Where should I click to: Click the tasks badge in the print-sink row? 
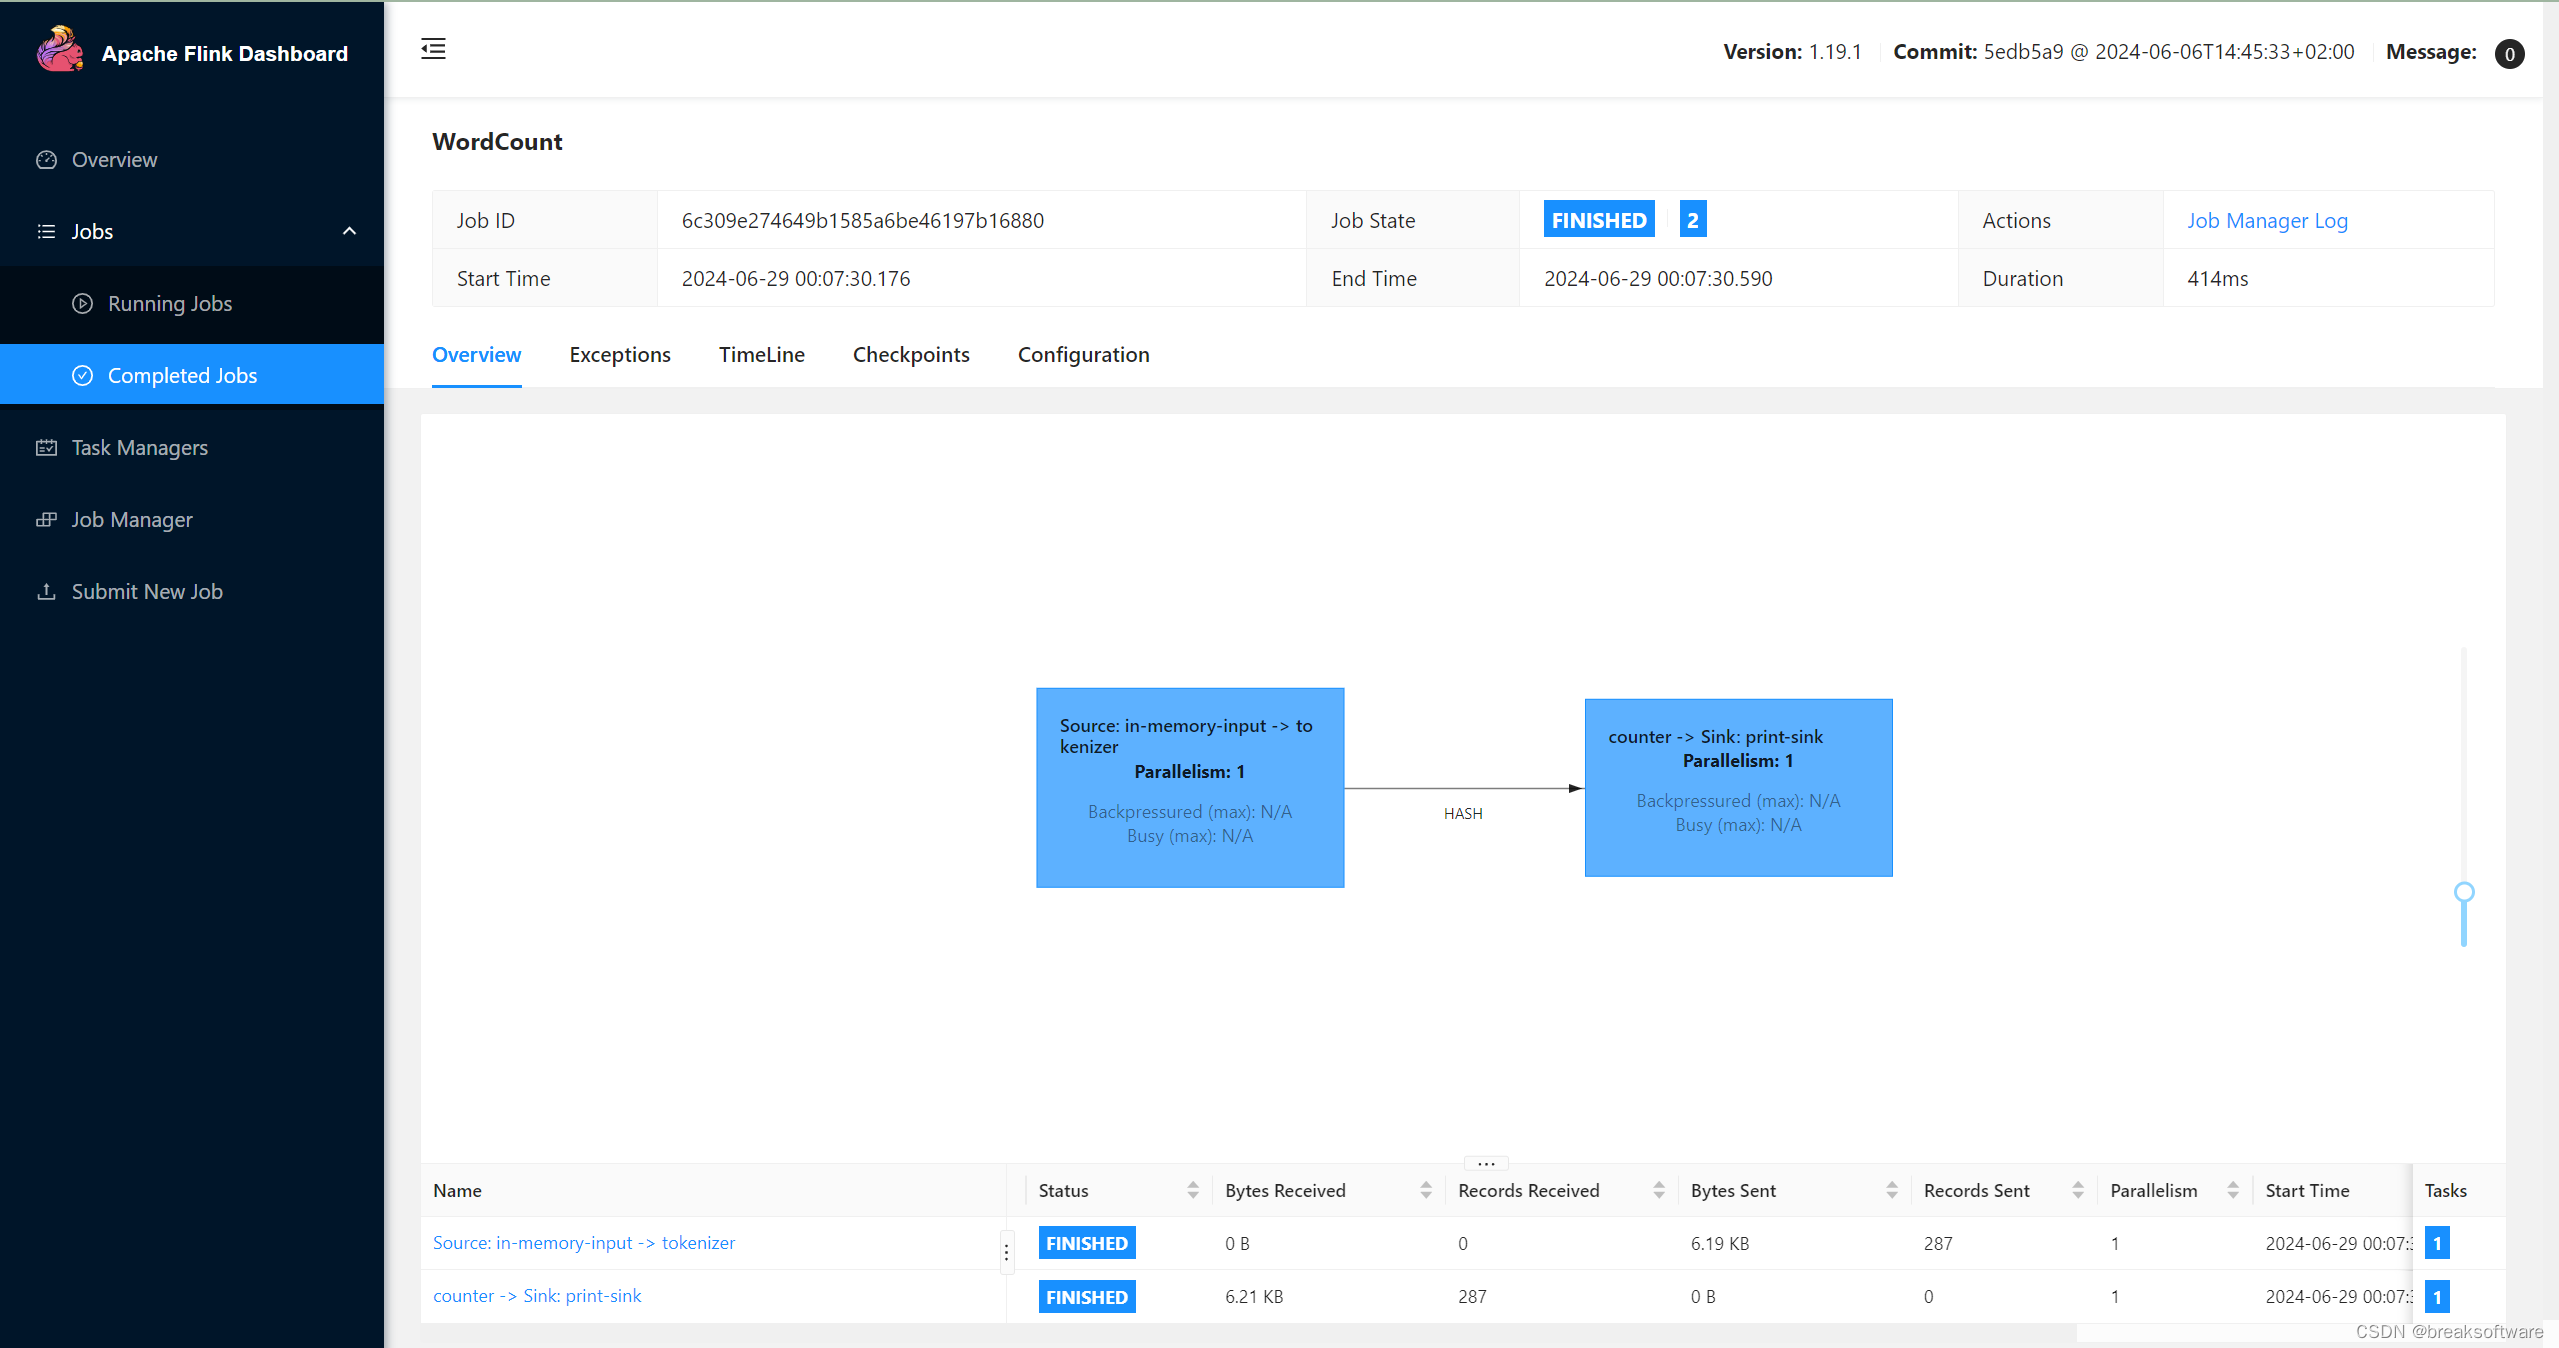coord(2437,1297)
